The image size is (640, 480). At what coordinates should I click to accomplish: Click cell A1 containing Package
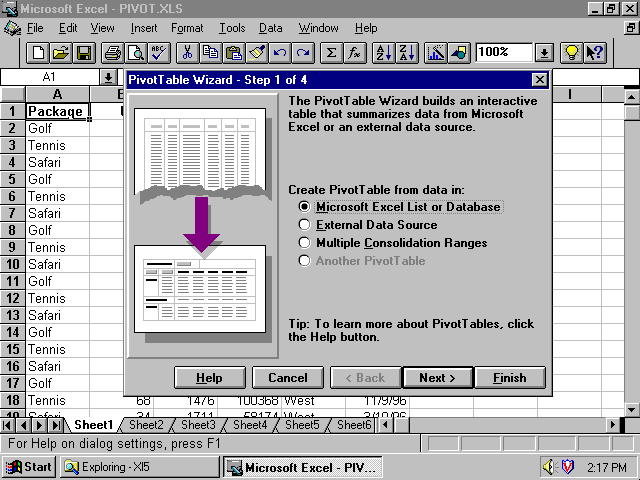click(x=57, y=111)
